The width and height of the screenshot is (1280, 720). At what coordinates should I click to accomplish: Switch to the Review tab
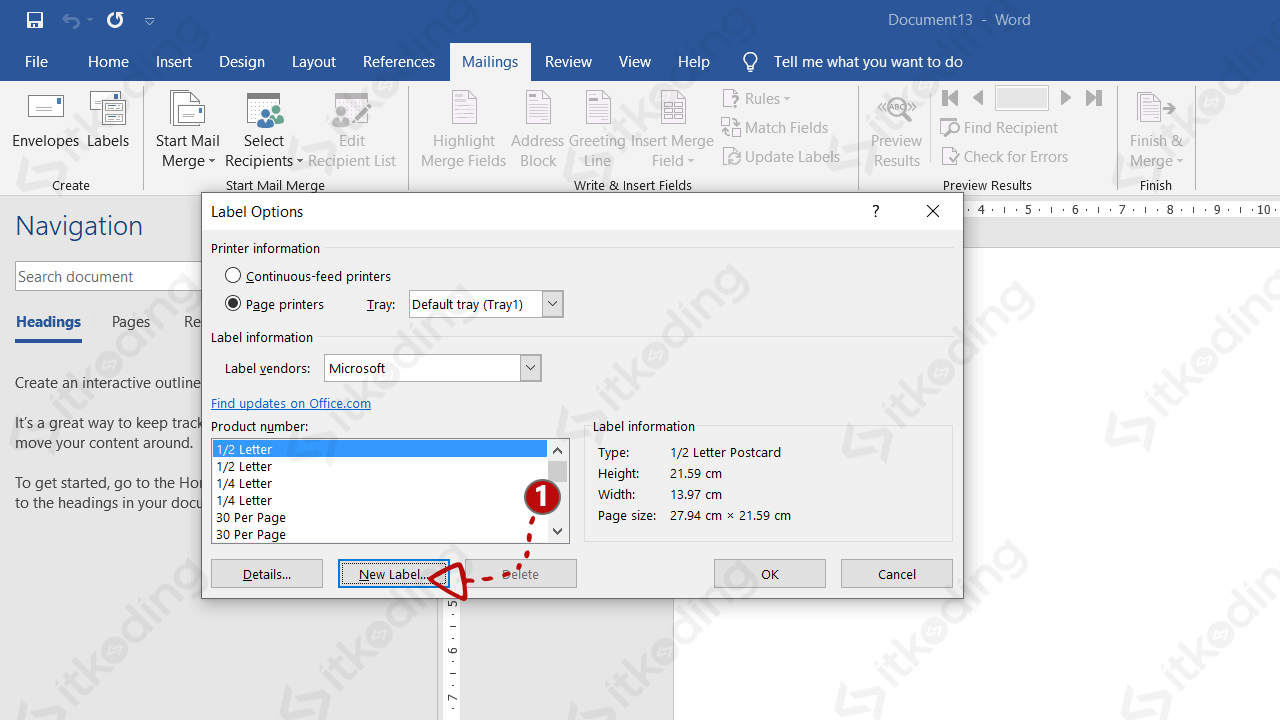coord(568,62)
